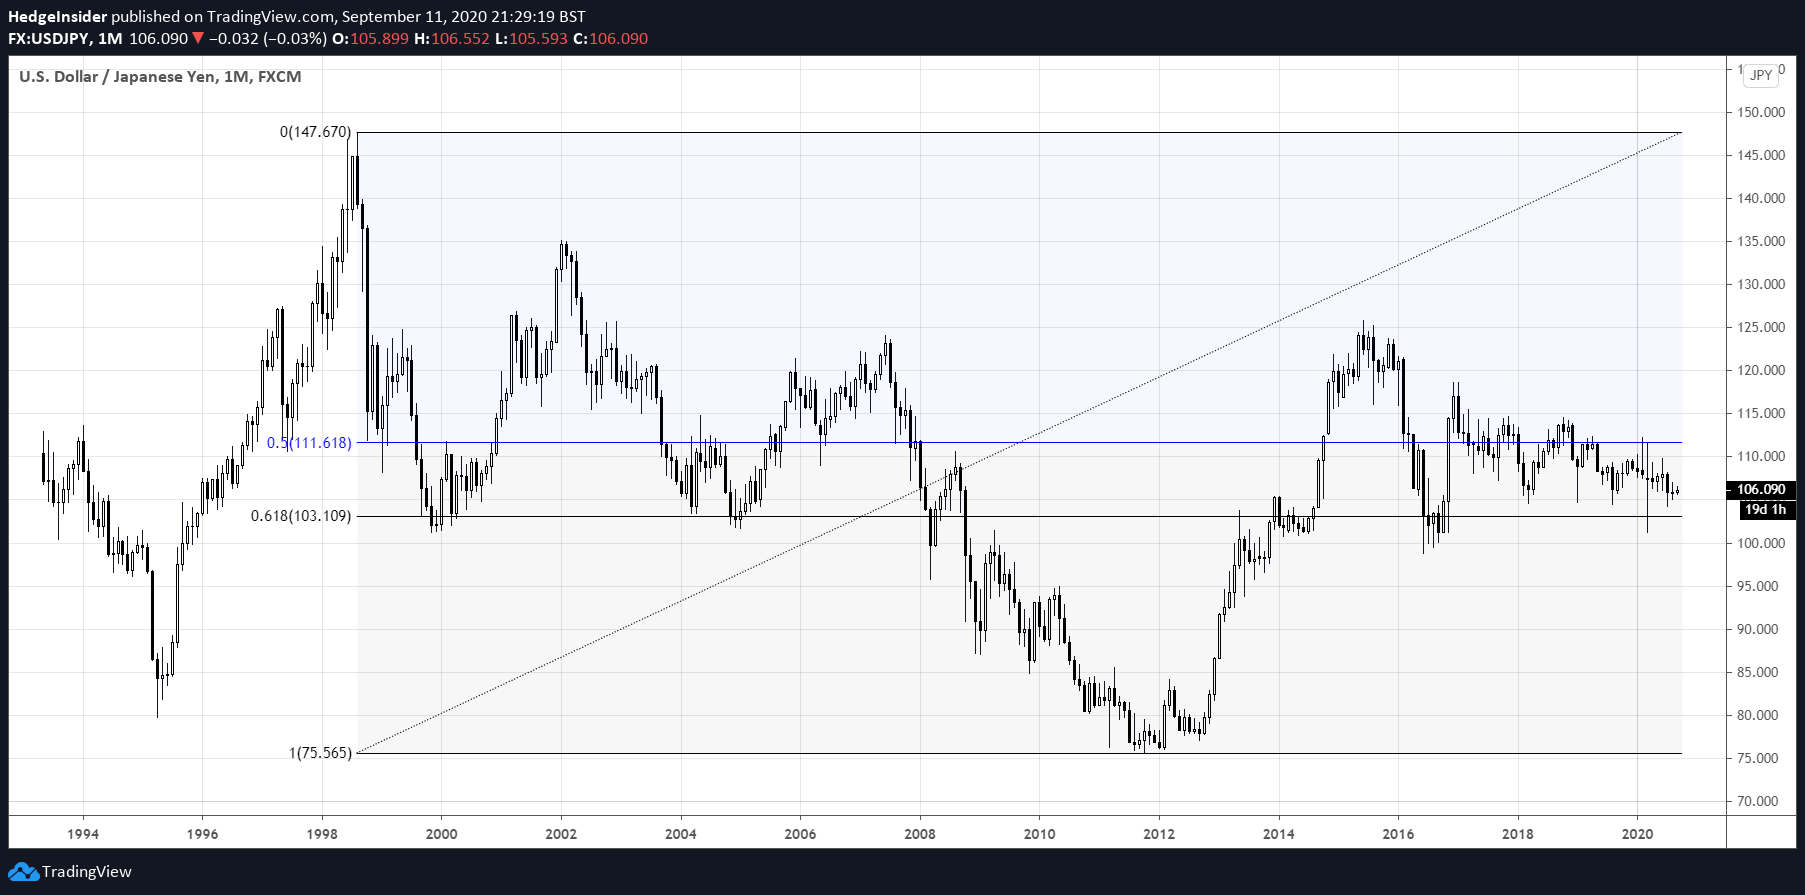Click the 125.000 price axis label
Image resolution: width=1805 pixels, height=895 pixels.
pyautogui.click(x=1761, y=327)
